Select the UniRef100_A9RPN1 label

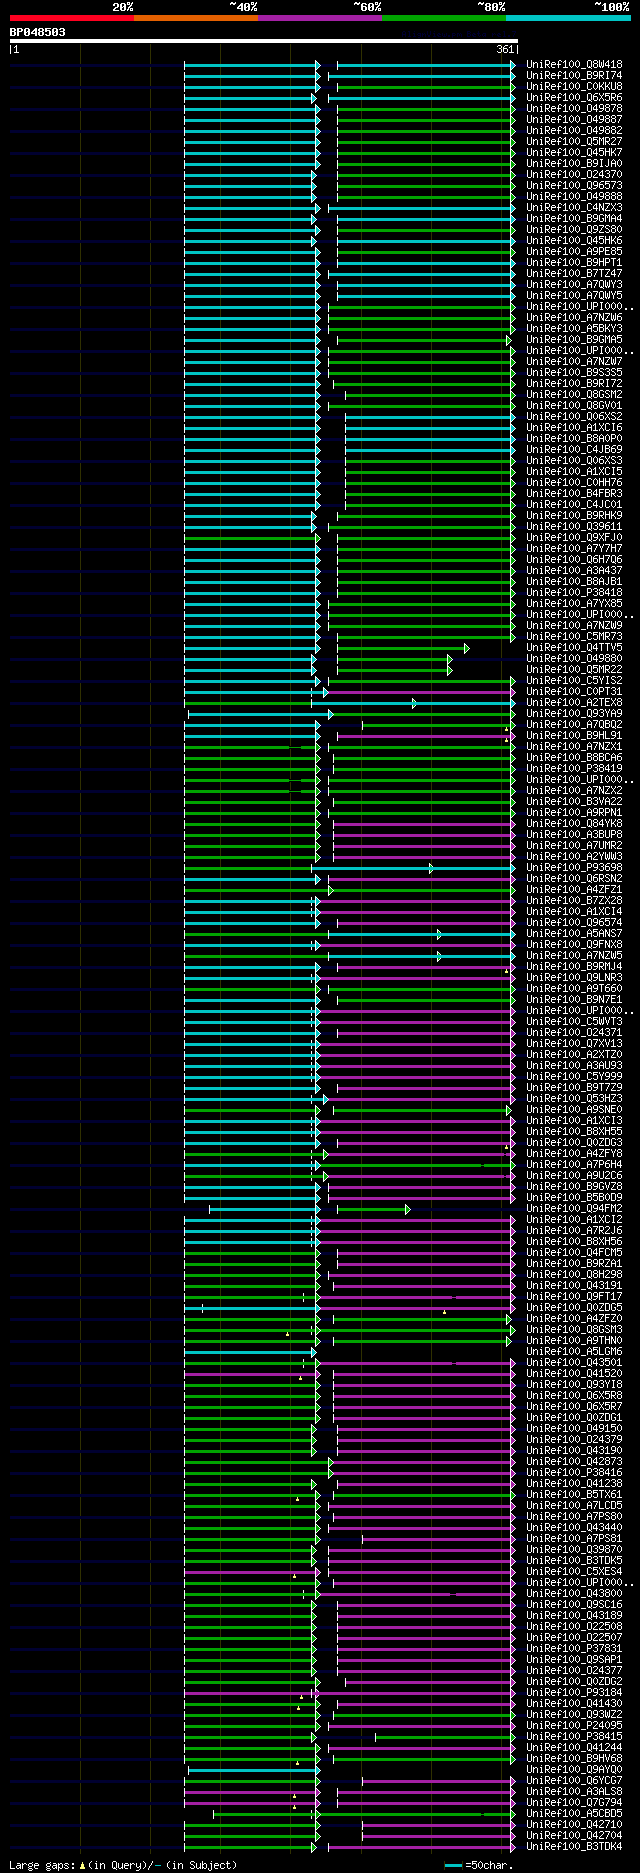(574, 813)
